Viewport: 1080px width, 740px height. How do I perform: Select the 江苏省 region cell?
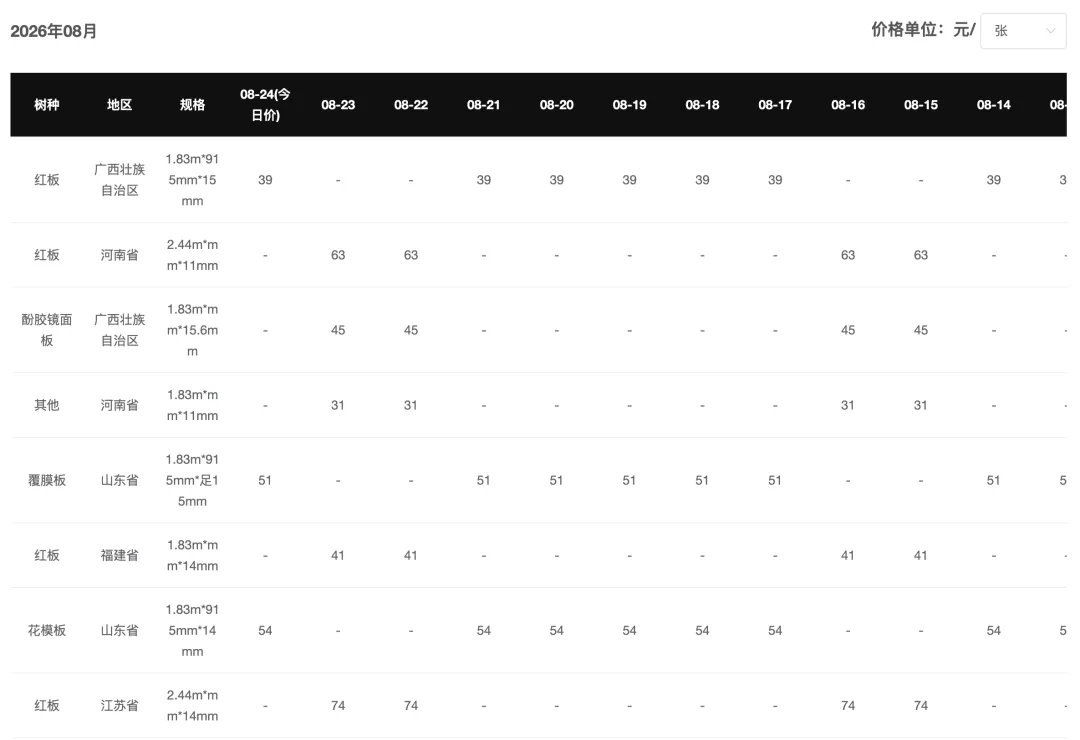pyautogui.click(x=119, y=706)
